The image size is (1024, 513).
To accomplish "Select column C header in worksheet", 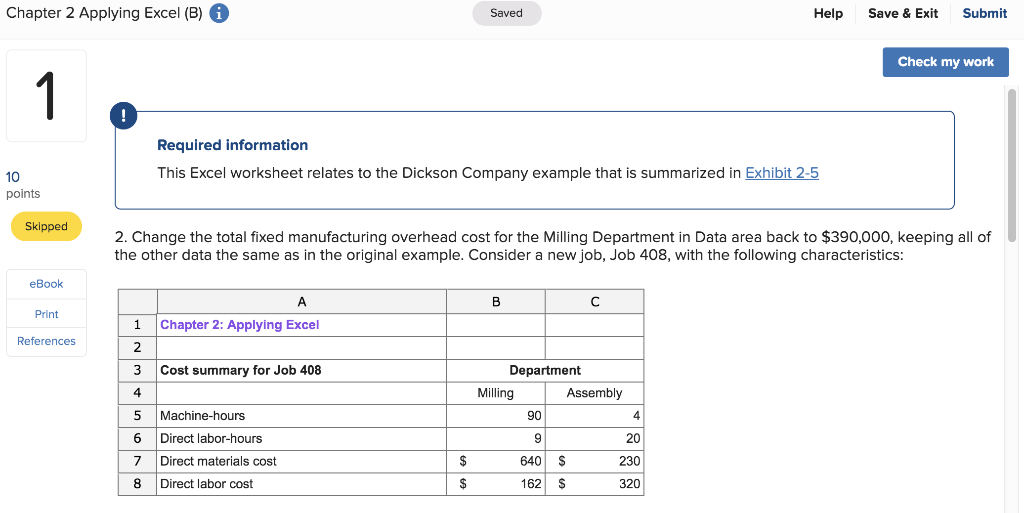I will [x=594, y=302].
